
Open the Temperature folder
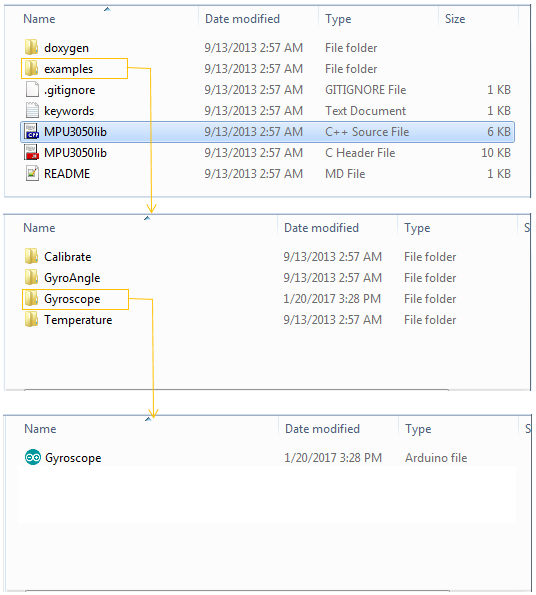click(68, 320)
